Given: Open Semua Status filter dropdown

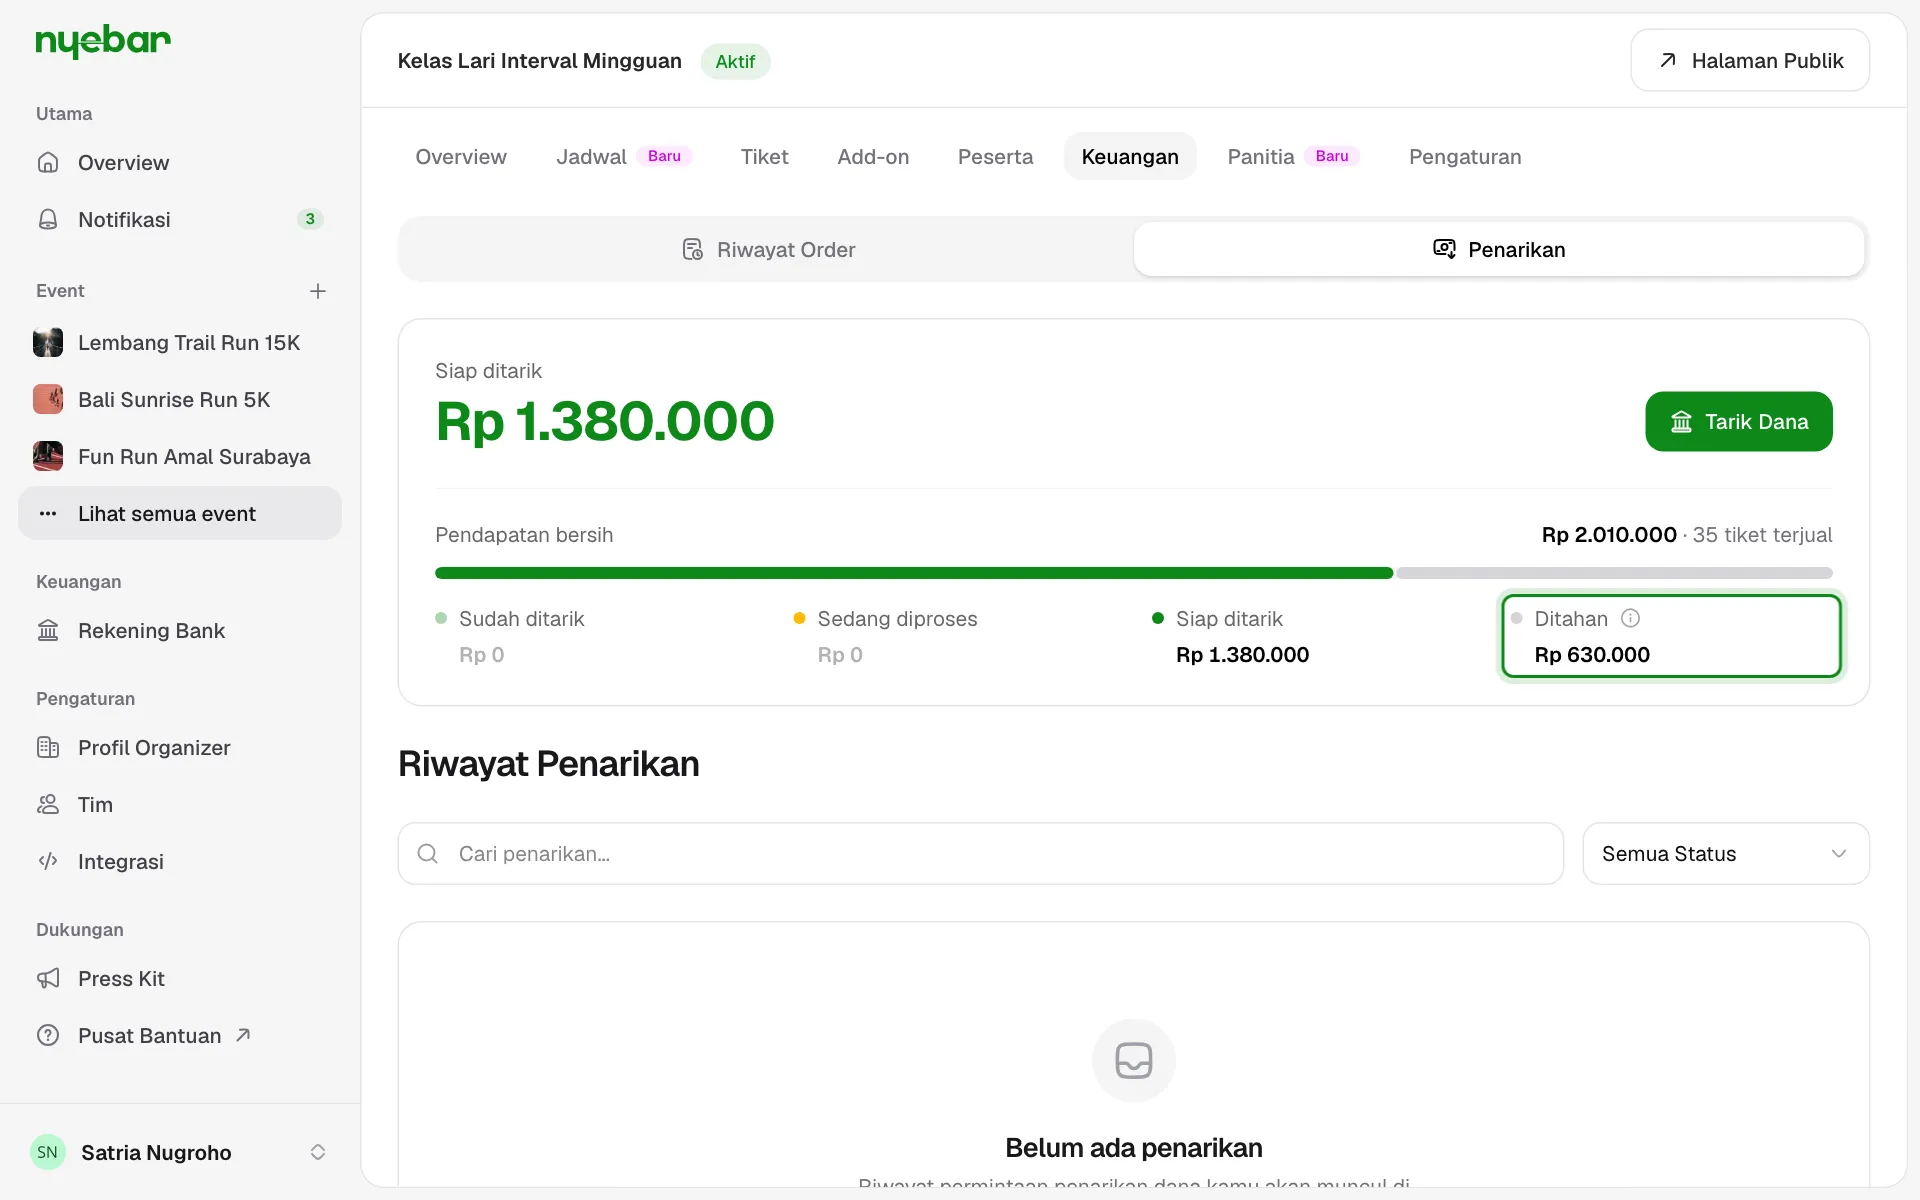Looking at the screenshot, I should [x=1726, y=854].
